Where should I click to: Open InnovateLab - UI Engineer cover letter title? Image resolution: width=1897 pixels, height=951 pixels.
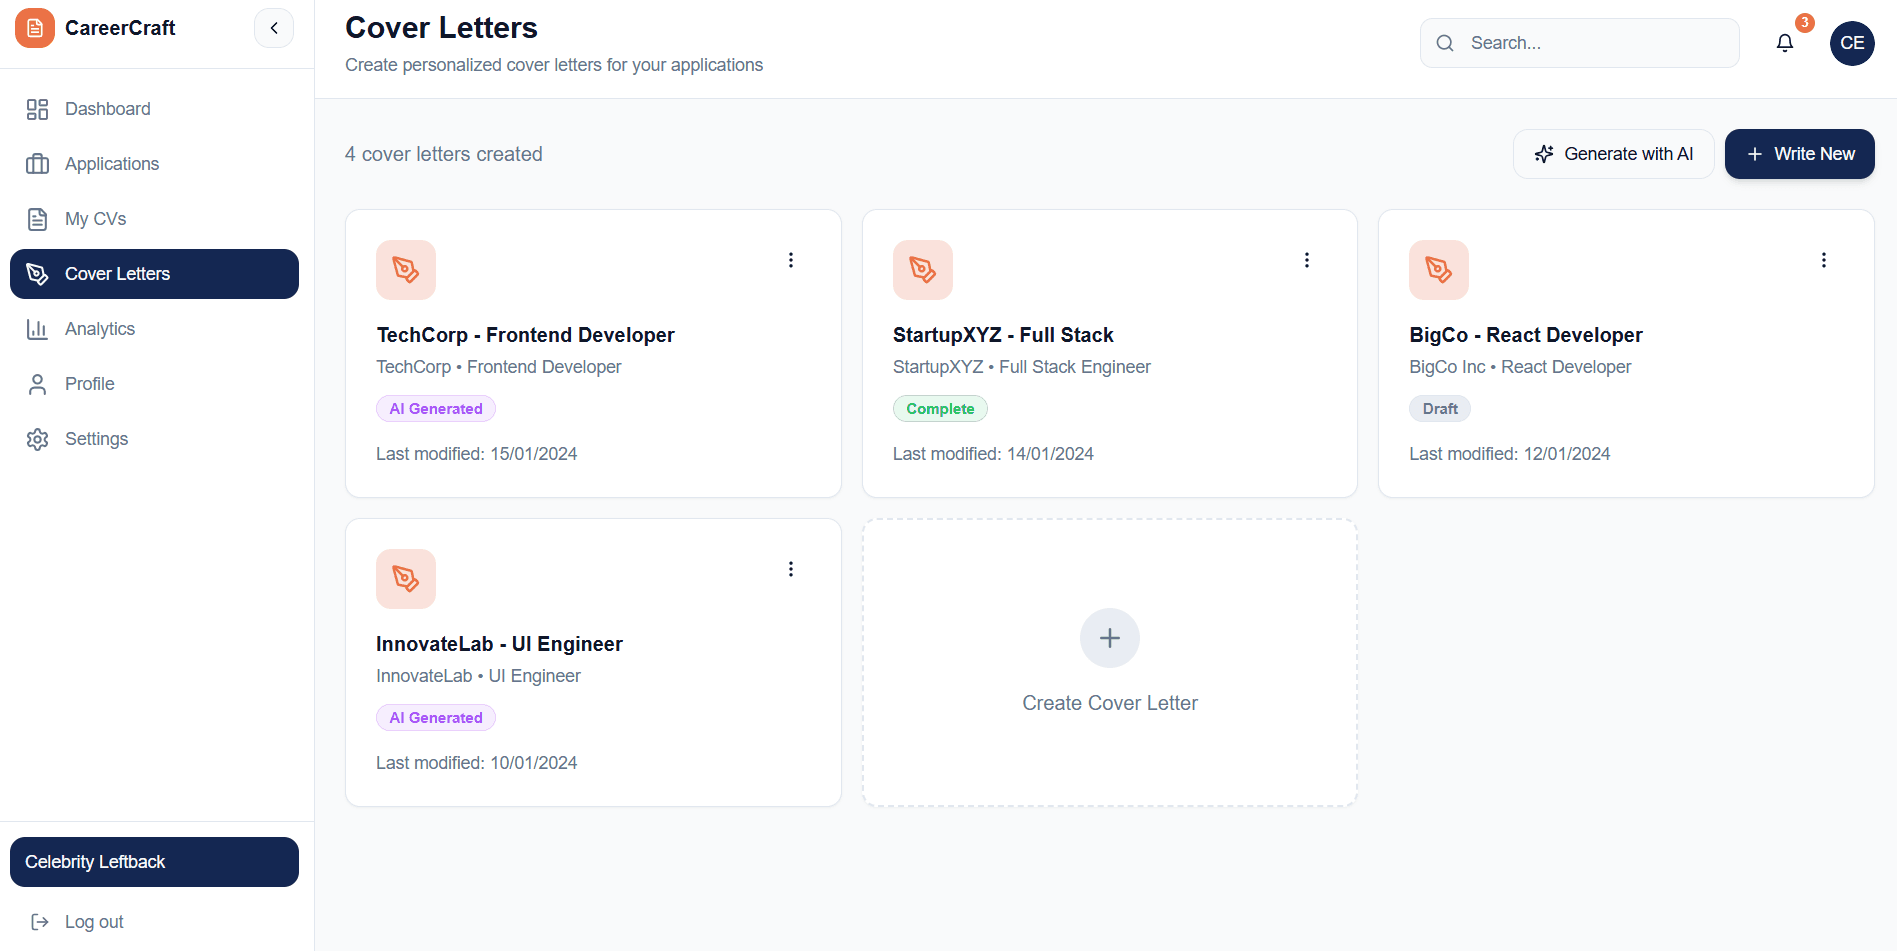(499, 644)
